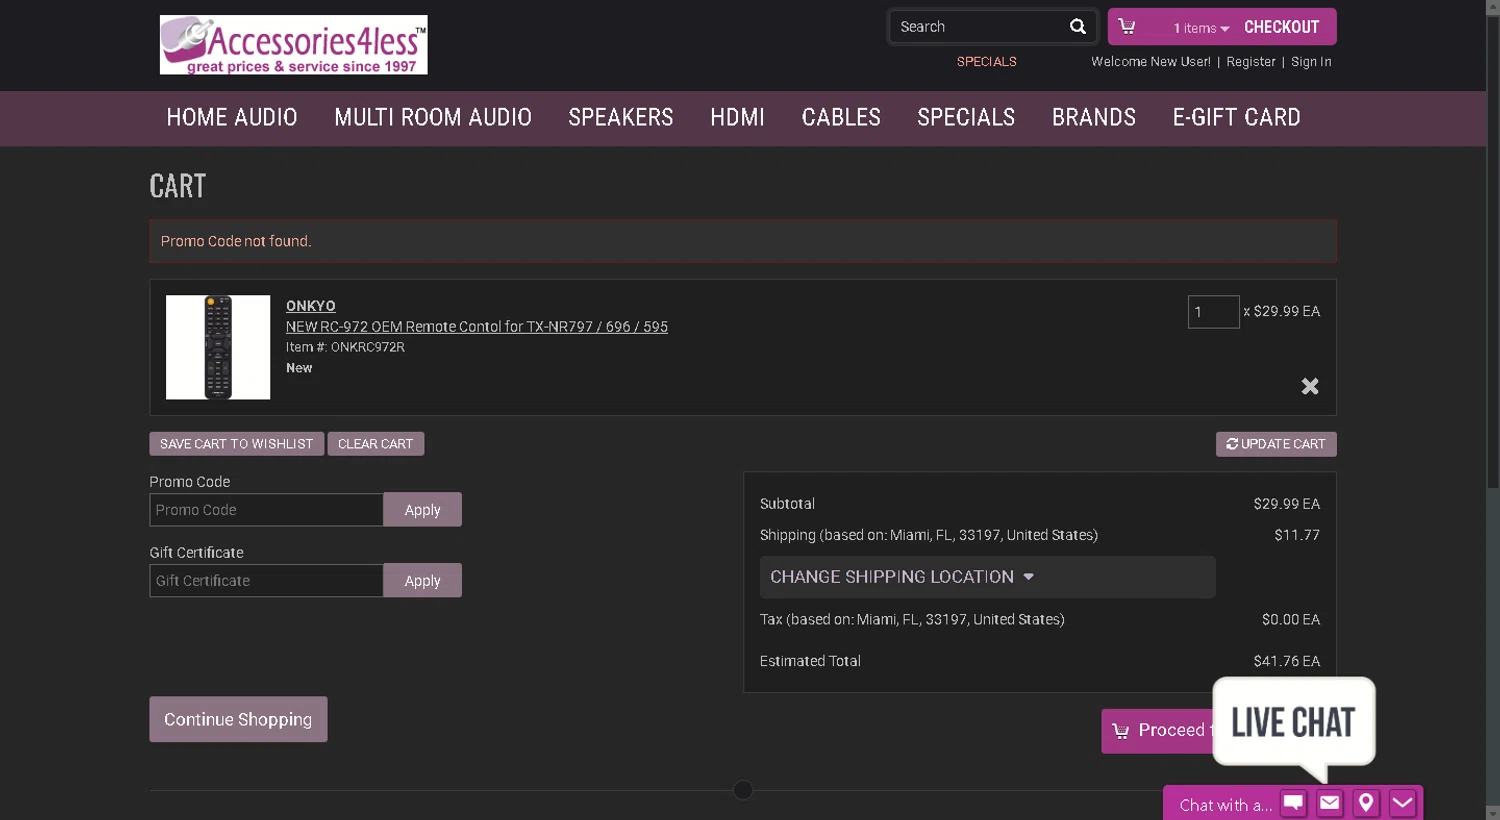Click the search magnifier icon
The image size is (1500, 820).
[1077, 27]
